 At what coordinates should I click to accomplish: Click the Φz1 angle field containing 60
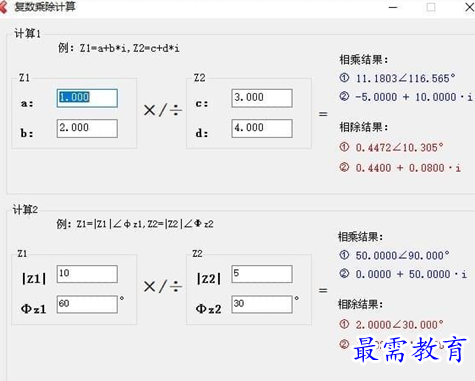pyautogui.click(x=87, y=304)
